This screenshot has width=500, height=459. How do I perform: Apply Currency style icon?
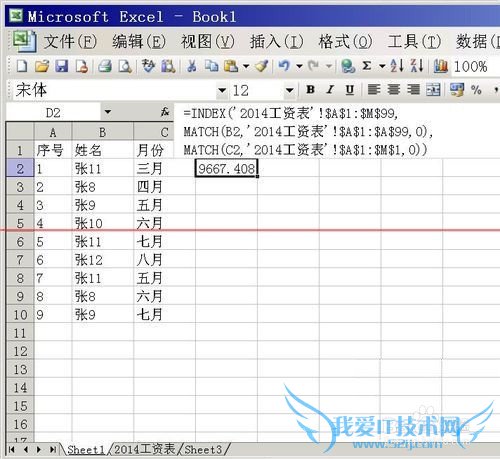[457, 90]
